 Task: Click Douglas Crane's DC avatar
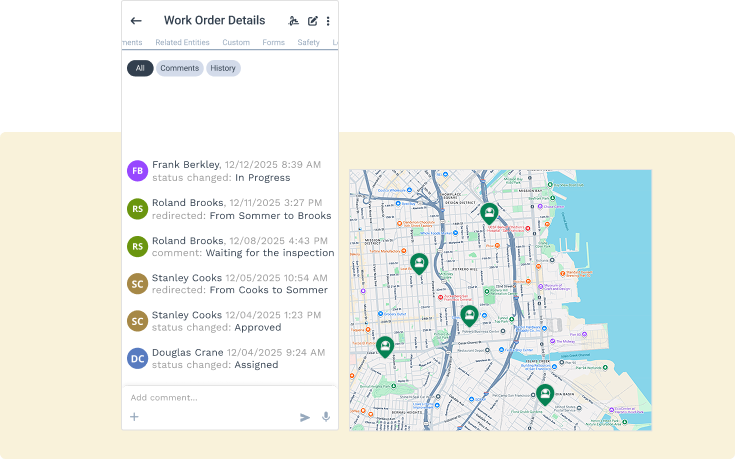pos(137,358)
